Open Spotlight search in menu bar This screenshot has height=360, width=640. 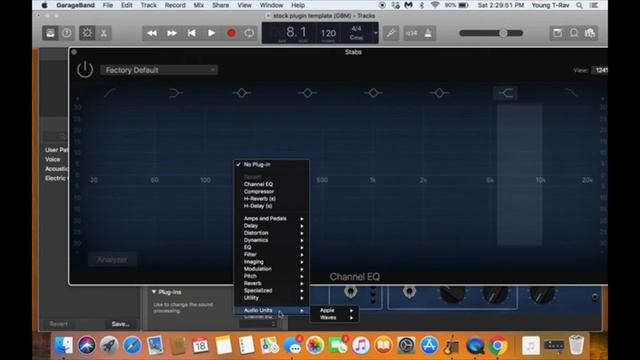[x=579, y=5]
